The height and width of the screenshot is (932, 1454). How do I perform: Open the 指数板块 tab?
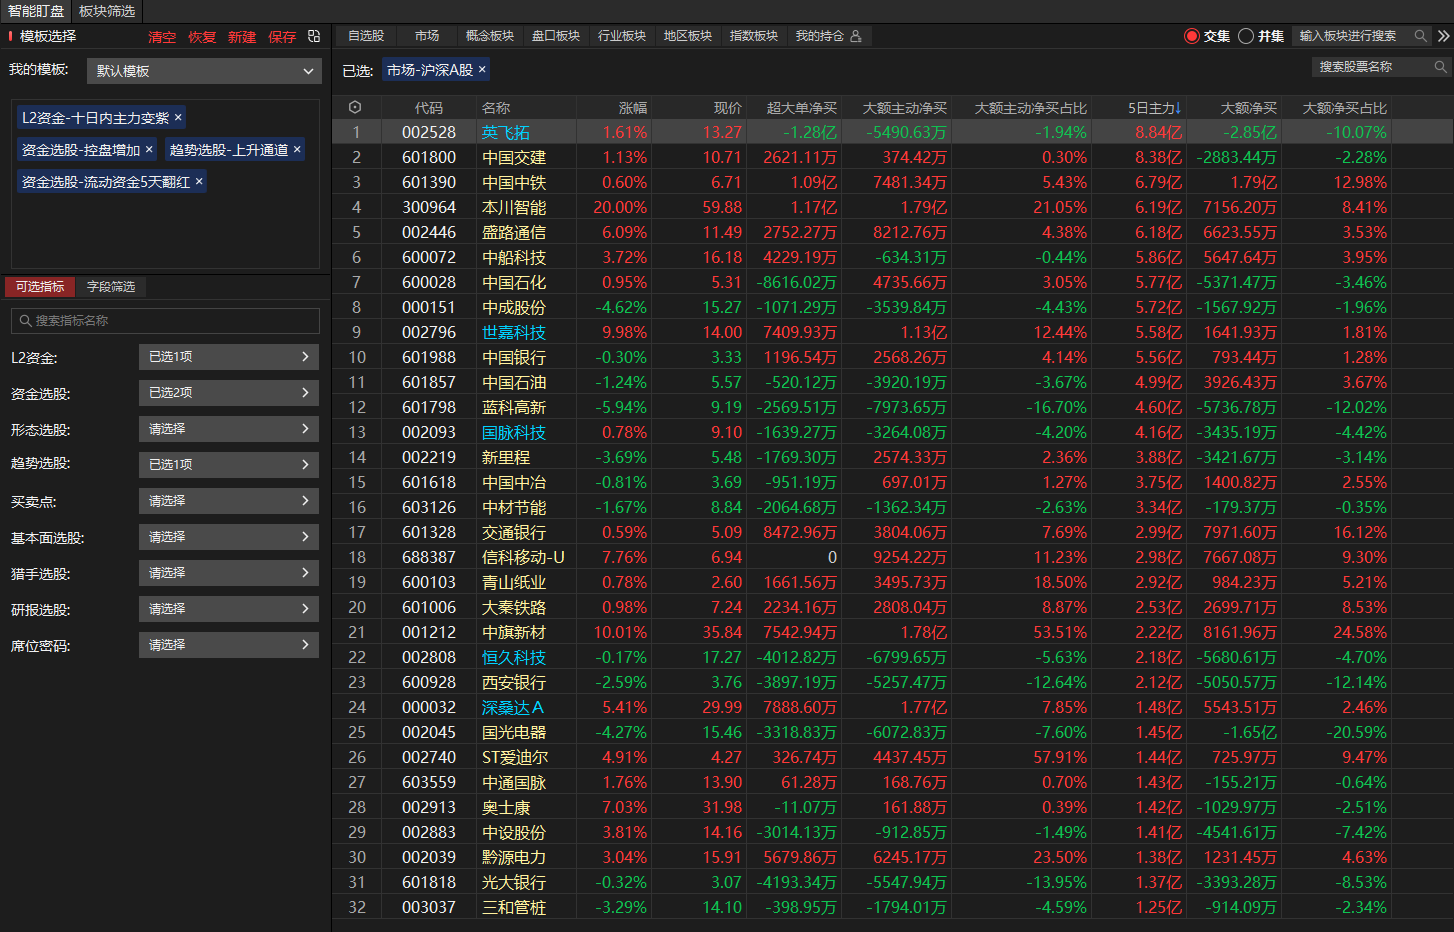pos(754,36)
